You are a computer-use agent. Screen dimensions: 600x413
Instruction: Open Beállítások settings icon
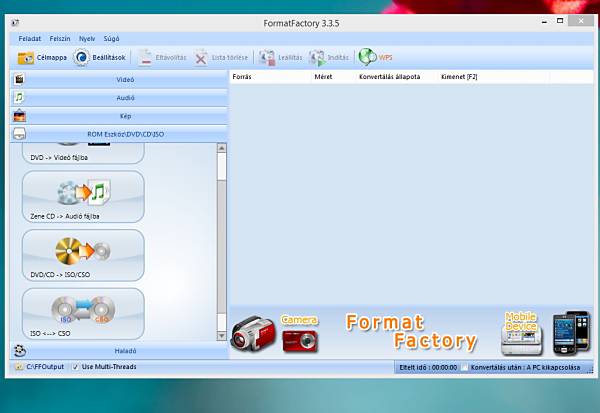tap(81, 58)
